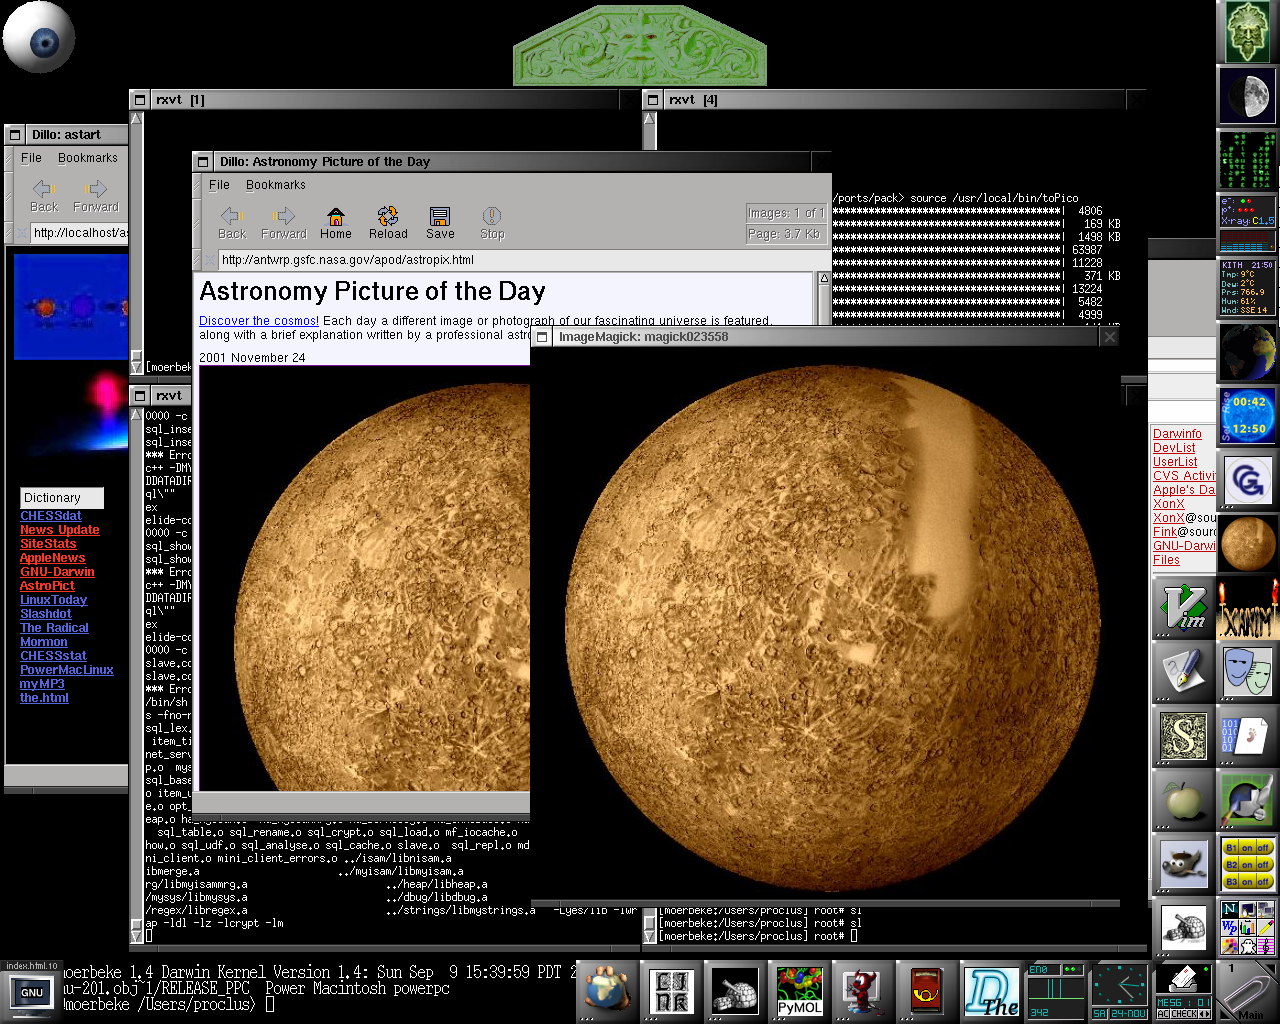Click the eyeball icon in the corner
Viewport: 1280px width, 1024px height.
[38, 37]
